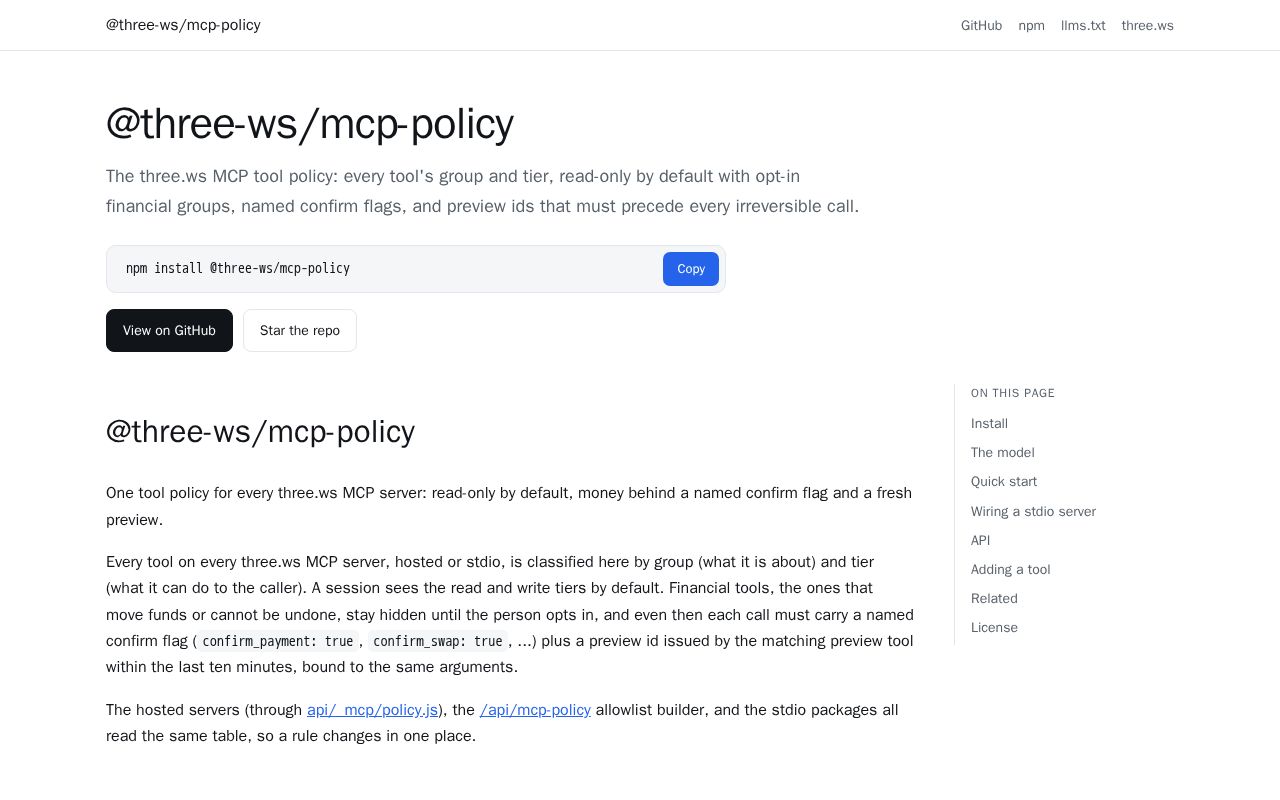The image size is (1280, 800).
Task: Go to Quick start in page contents
Action: 1003,482
